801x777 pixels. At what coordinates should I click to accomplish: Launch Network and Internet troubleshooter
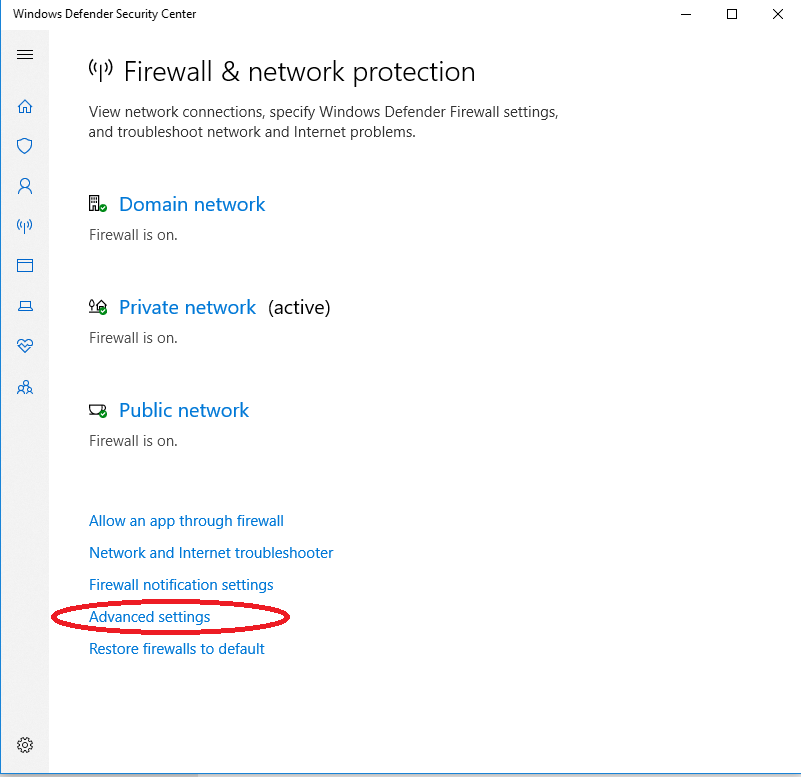coord(211,553)
